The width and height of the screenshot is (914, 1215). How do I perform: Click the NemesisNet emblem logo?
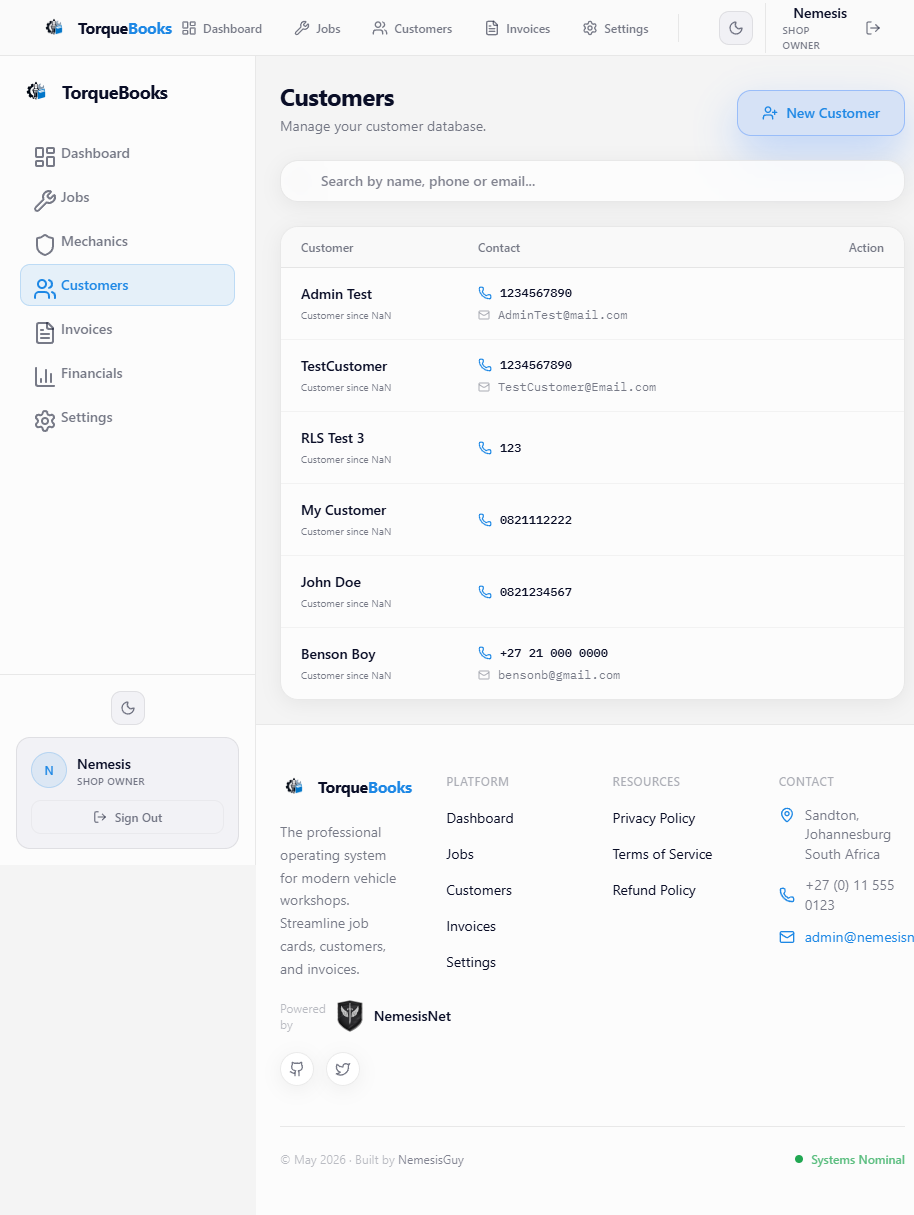point(350,1016)
